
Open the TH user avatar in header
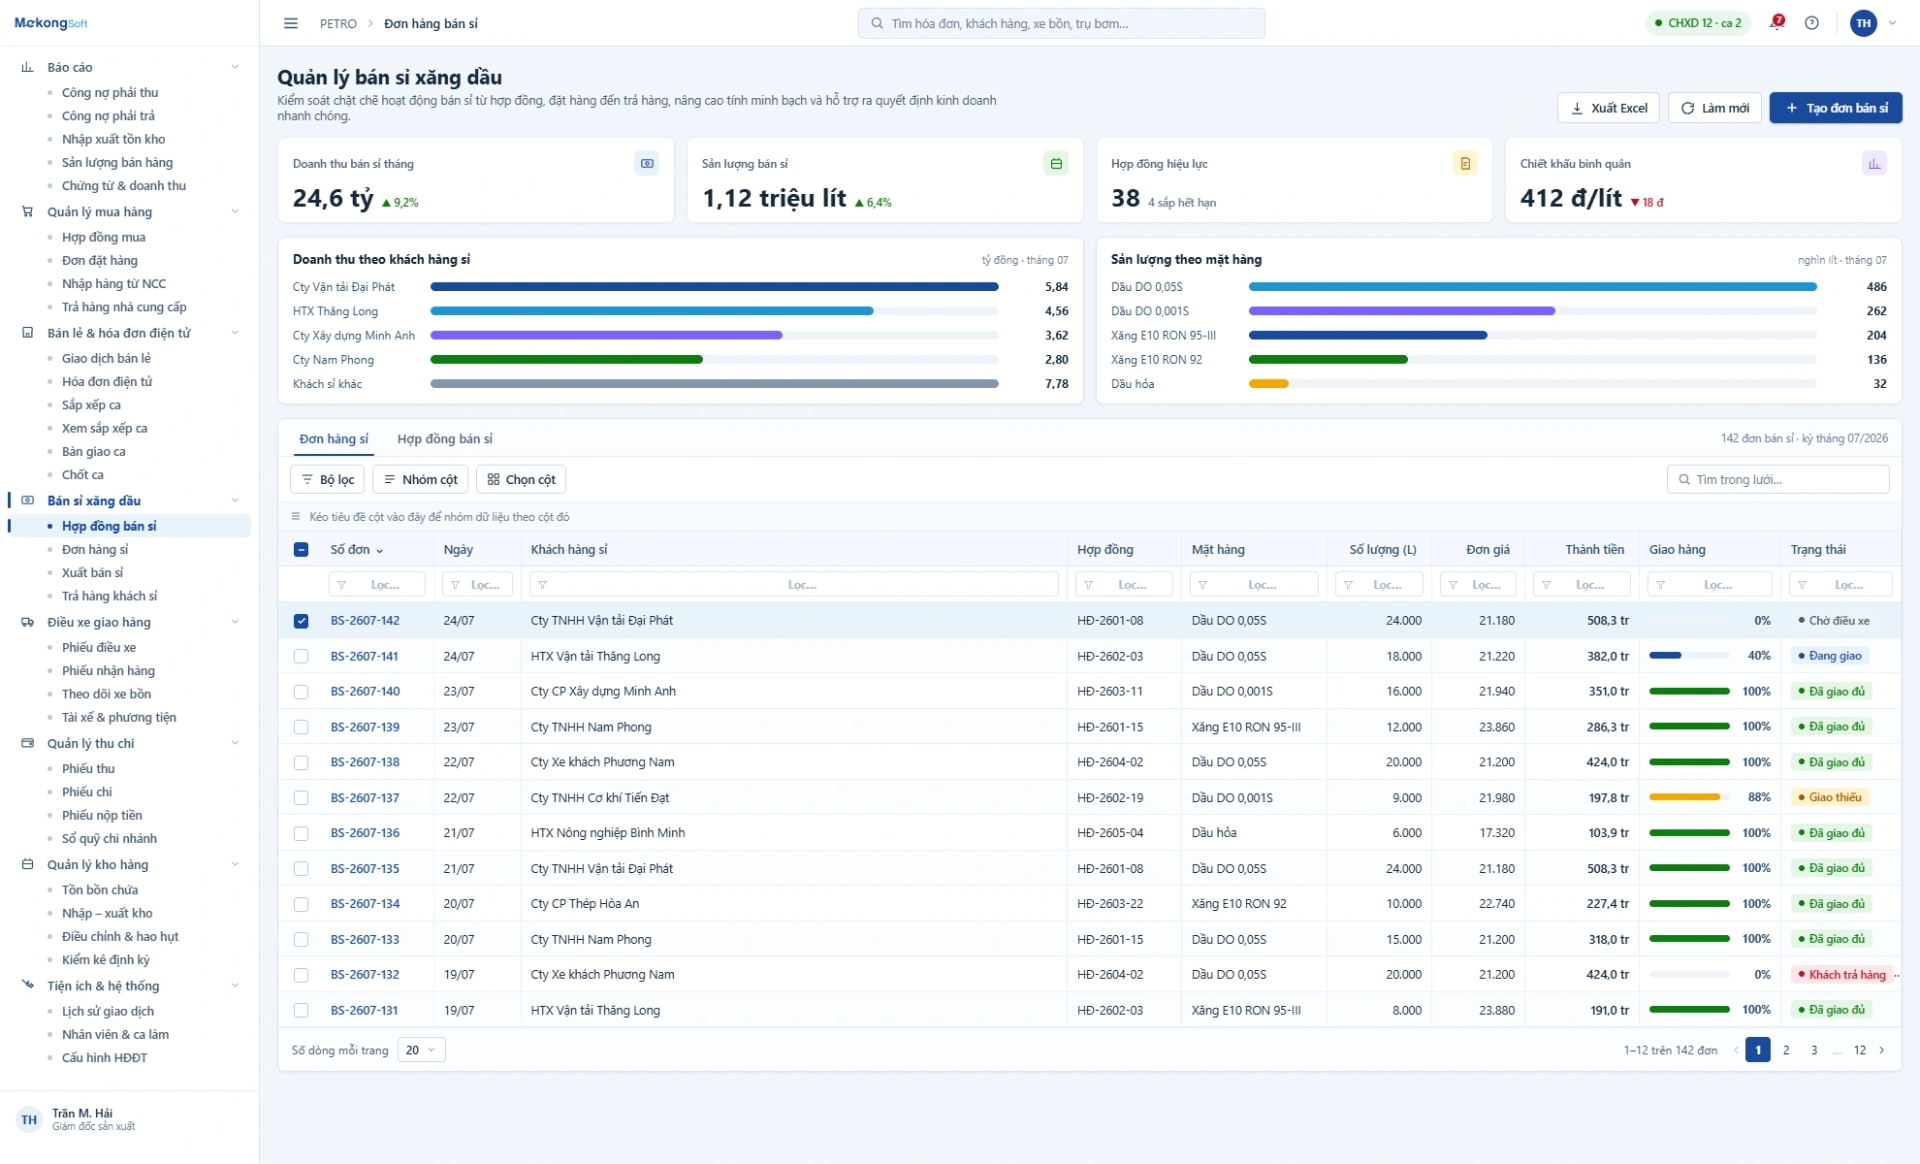click(1863, 23)
